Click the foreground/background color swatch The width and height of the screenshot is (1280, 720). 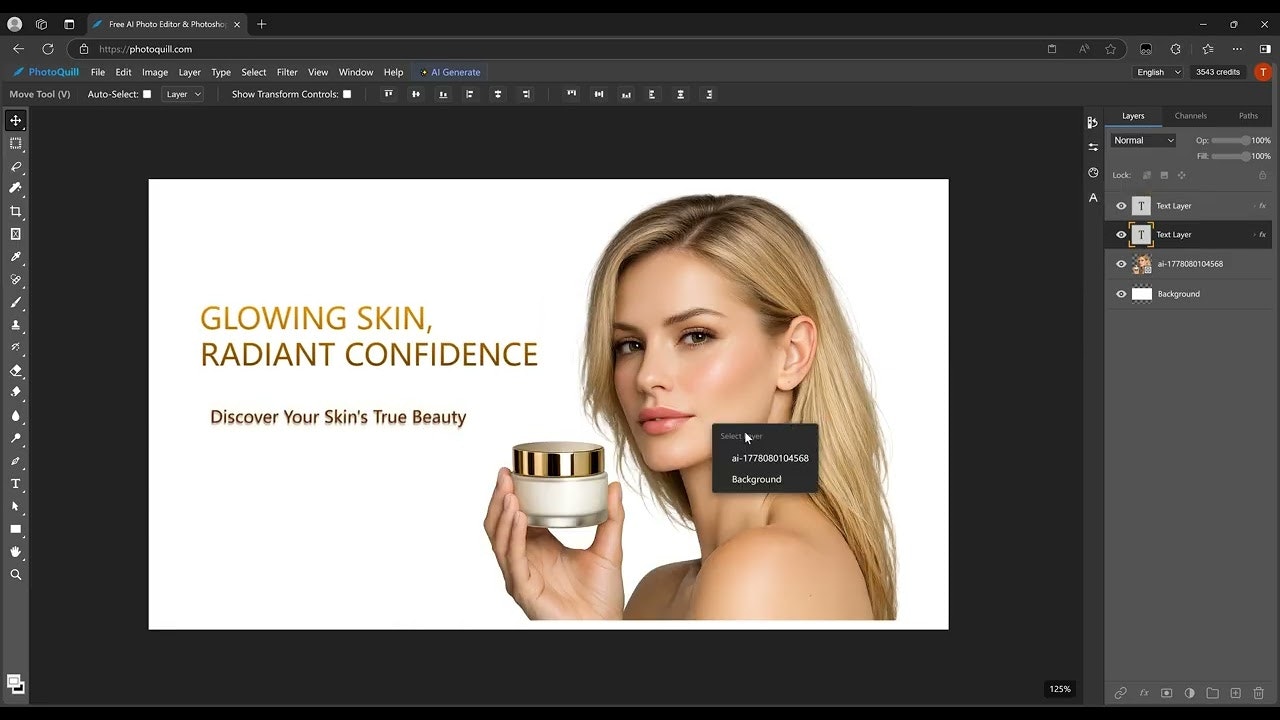pos(15,684)
